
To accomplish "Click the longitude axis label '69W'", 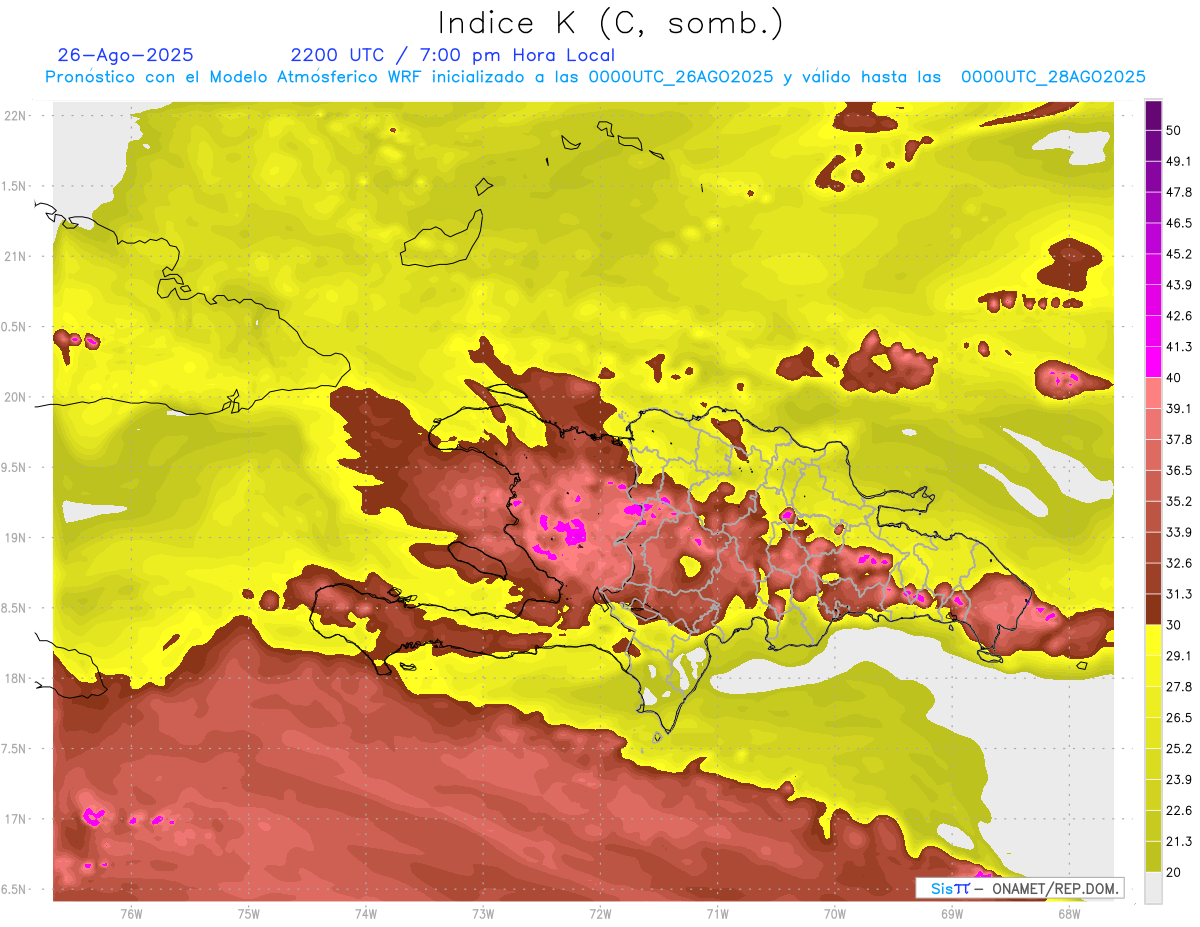I will [952, 914].
